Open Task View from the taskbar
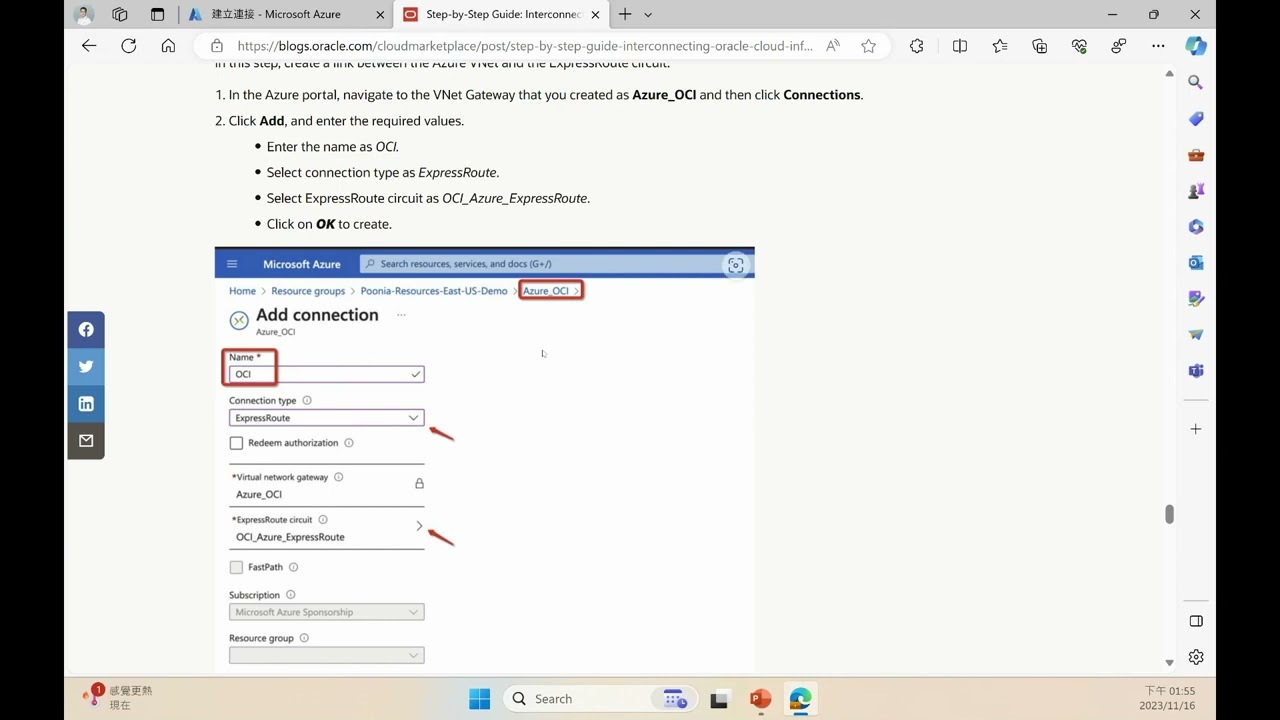 click(x=719, y=699)
